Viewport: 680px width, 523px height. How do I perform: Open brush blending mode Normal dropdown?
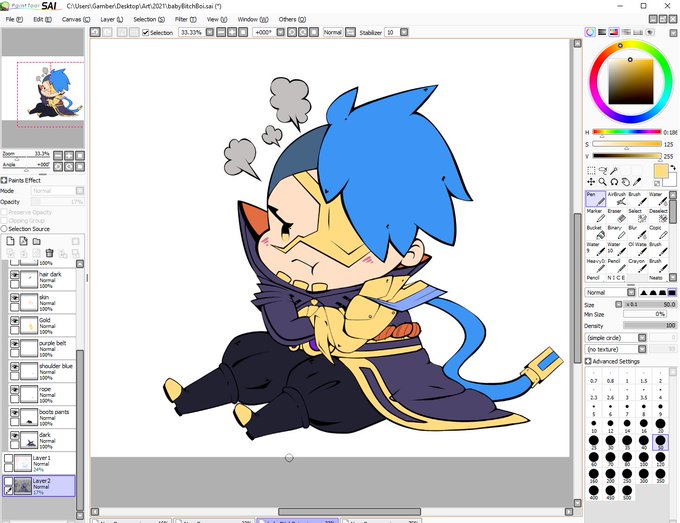pyautogui.click(x=631, y=292)
